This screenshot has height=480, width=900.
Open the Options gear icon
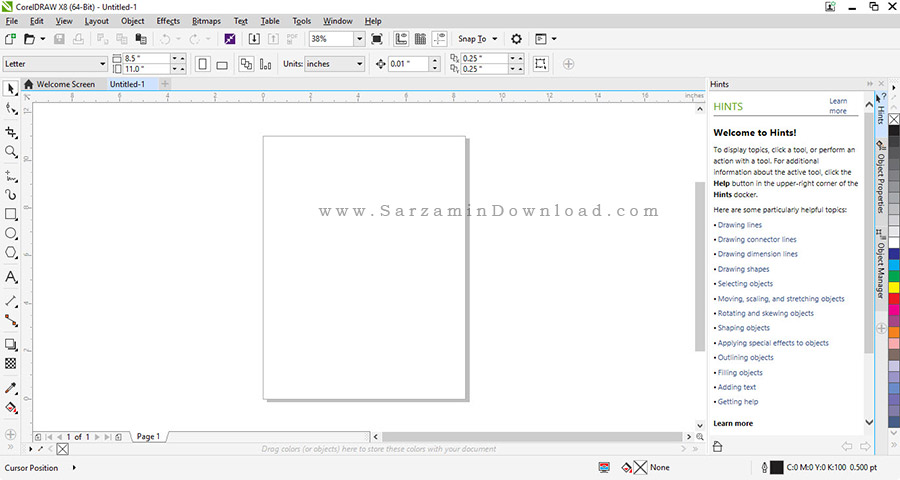coord(517,39)
